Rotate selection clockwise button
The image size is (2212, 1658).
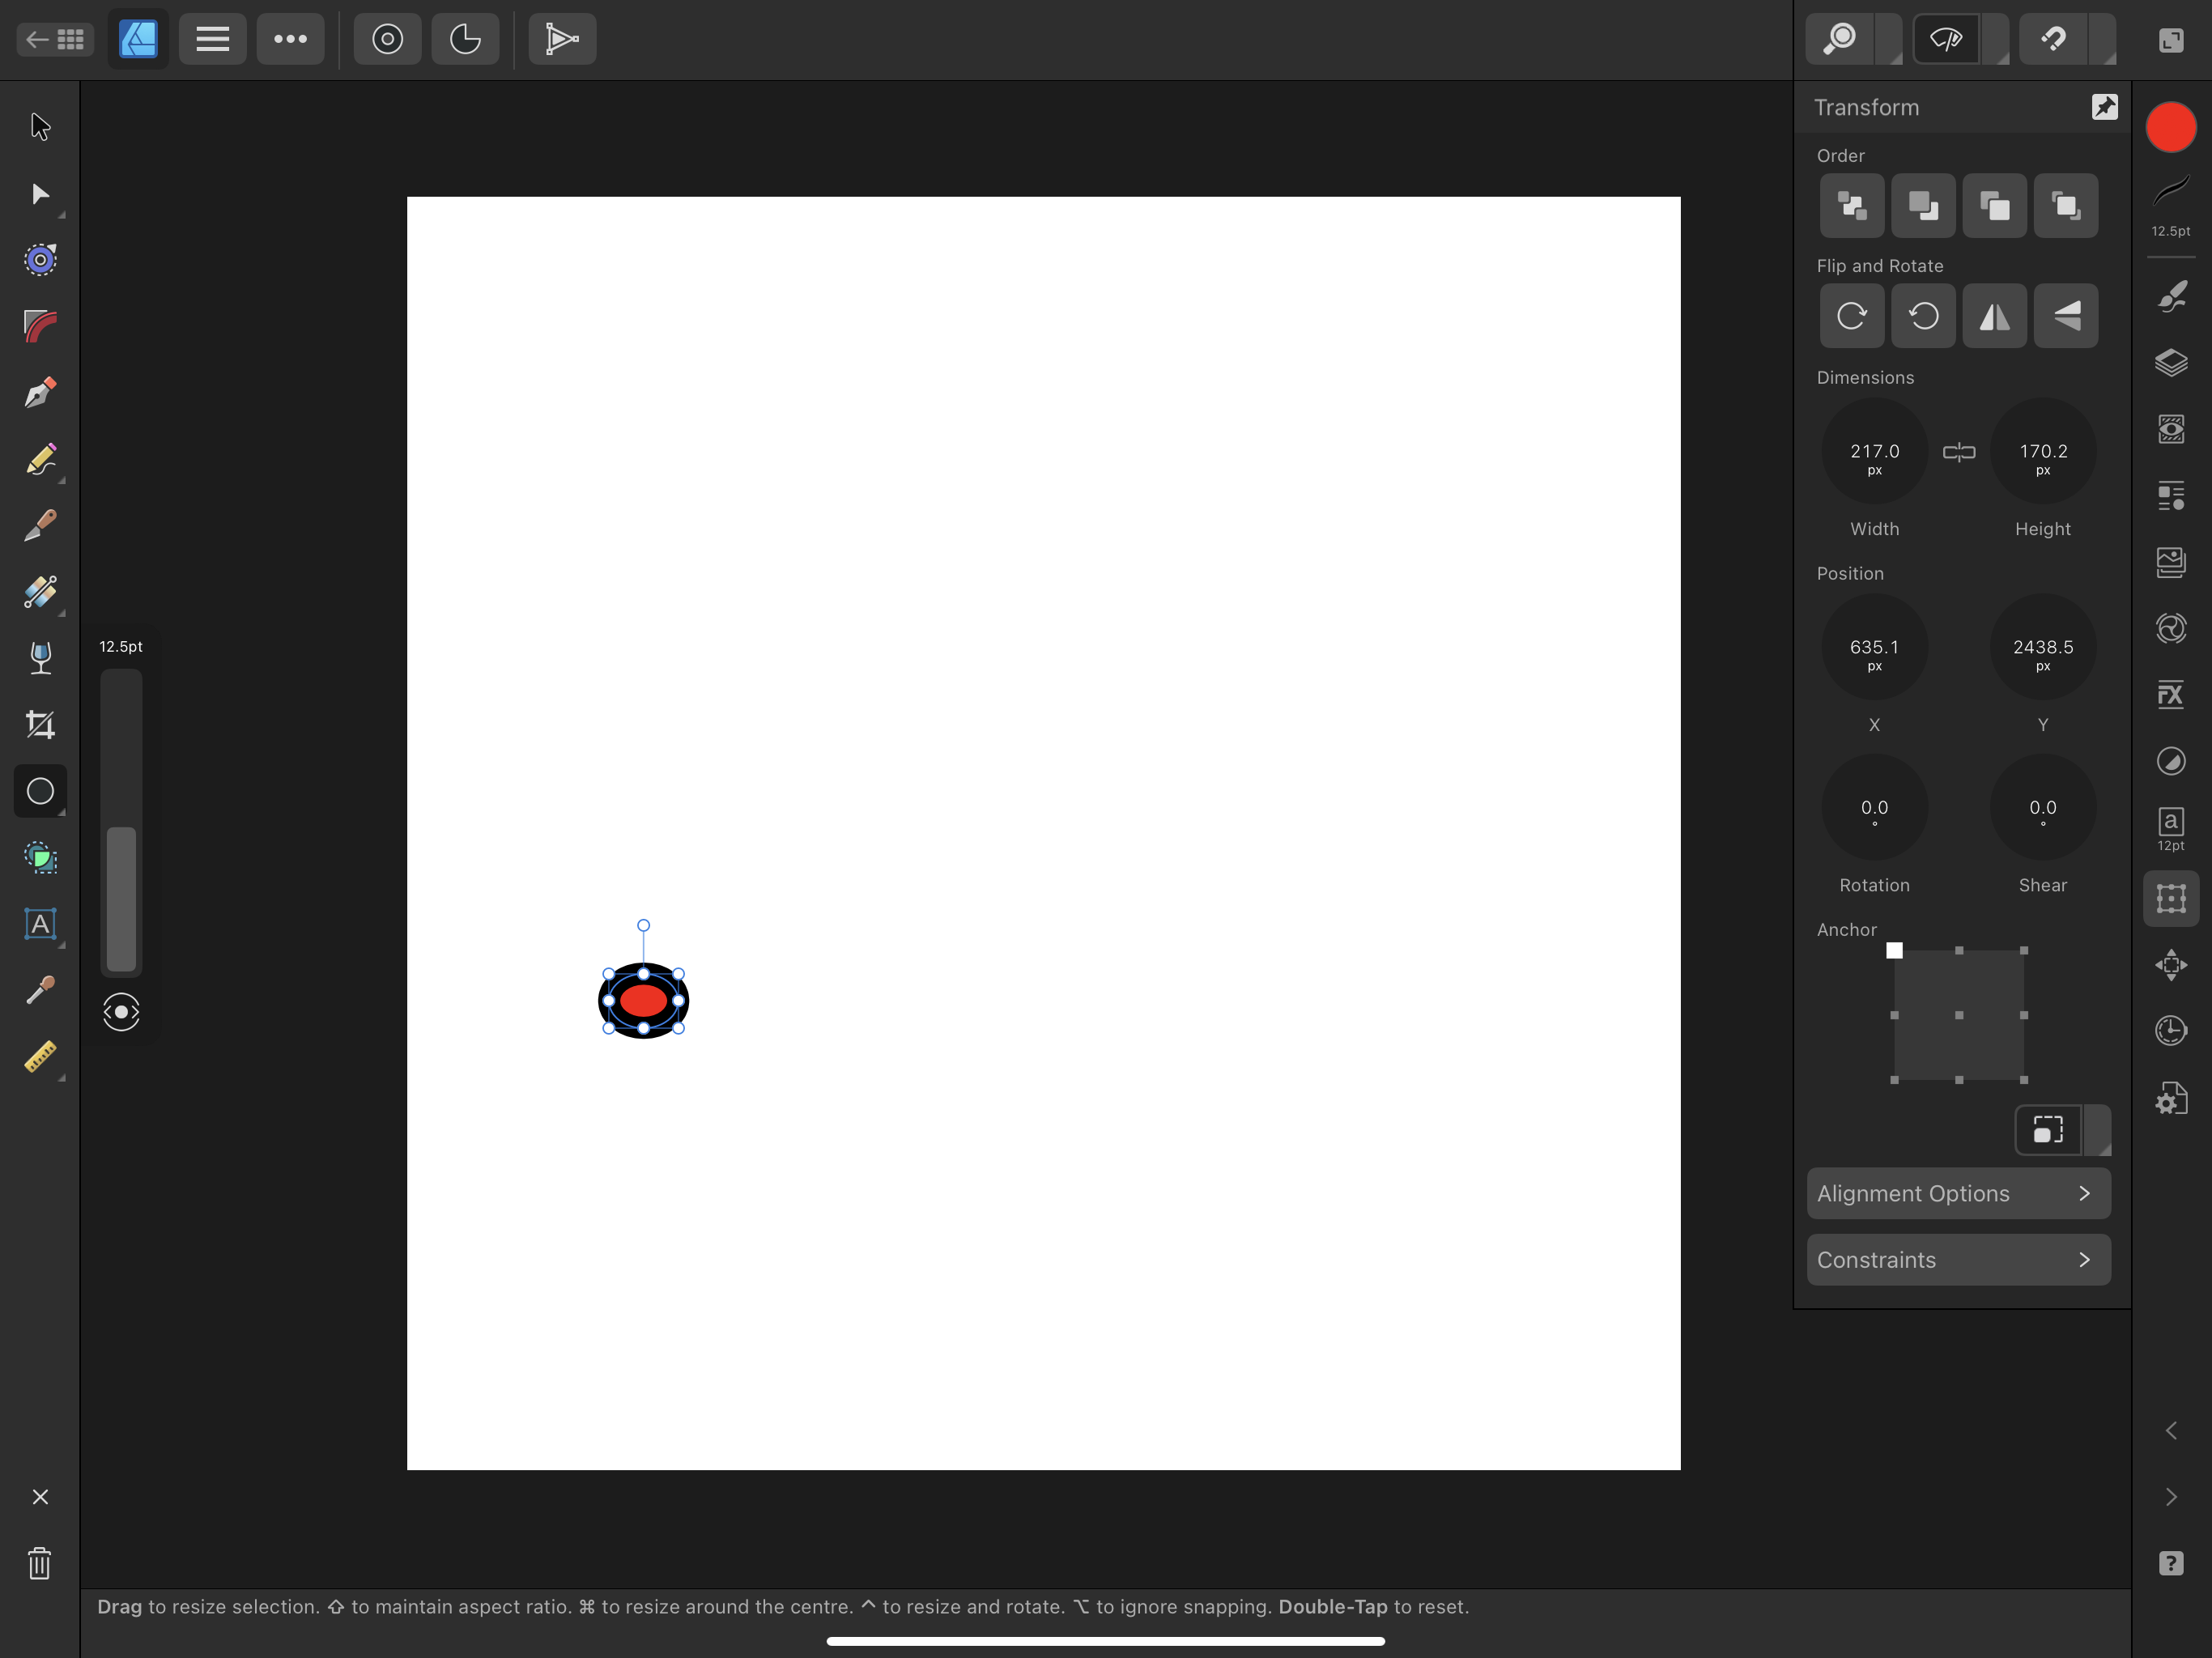click(x=1851, y=317)
